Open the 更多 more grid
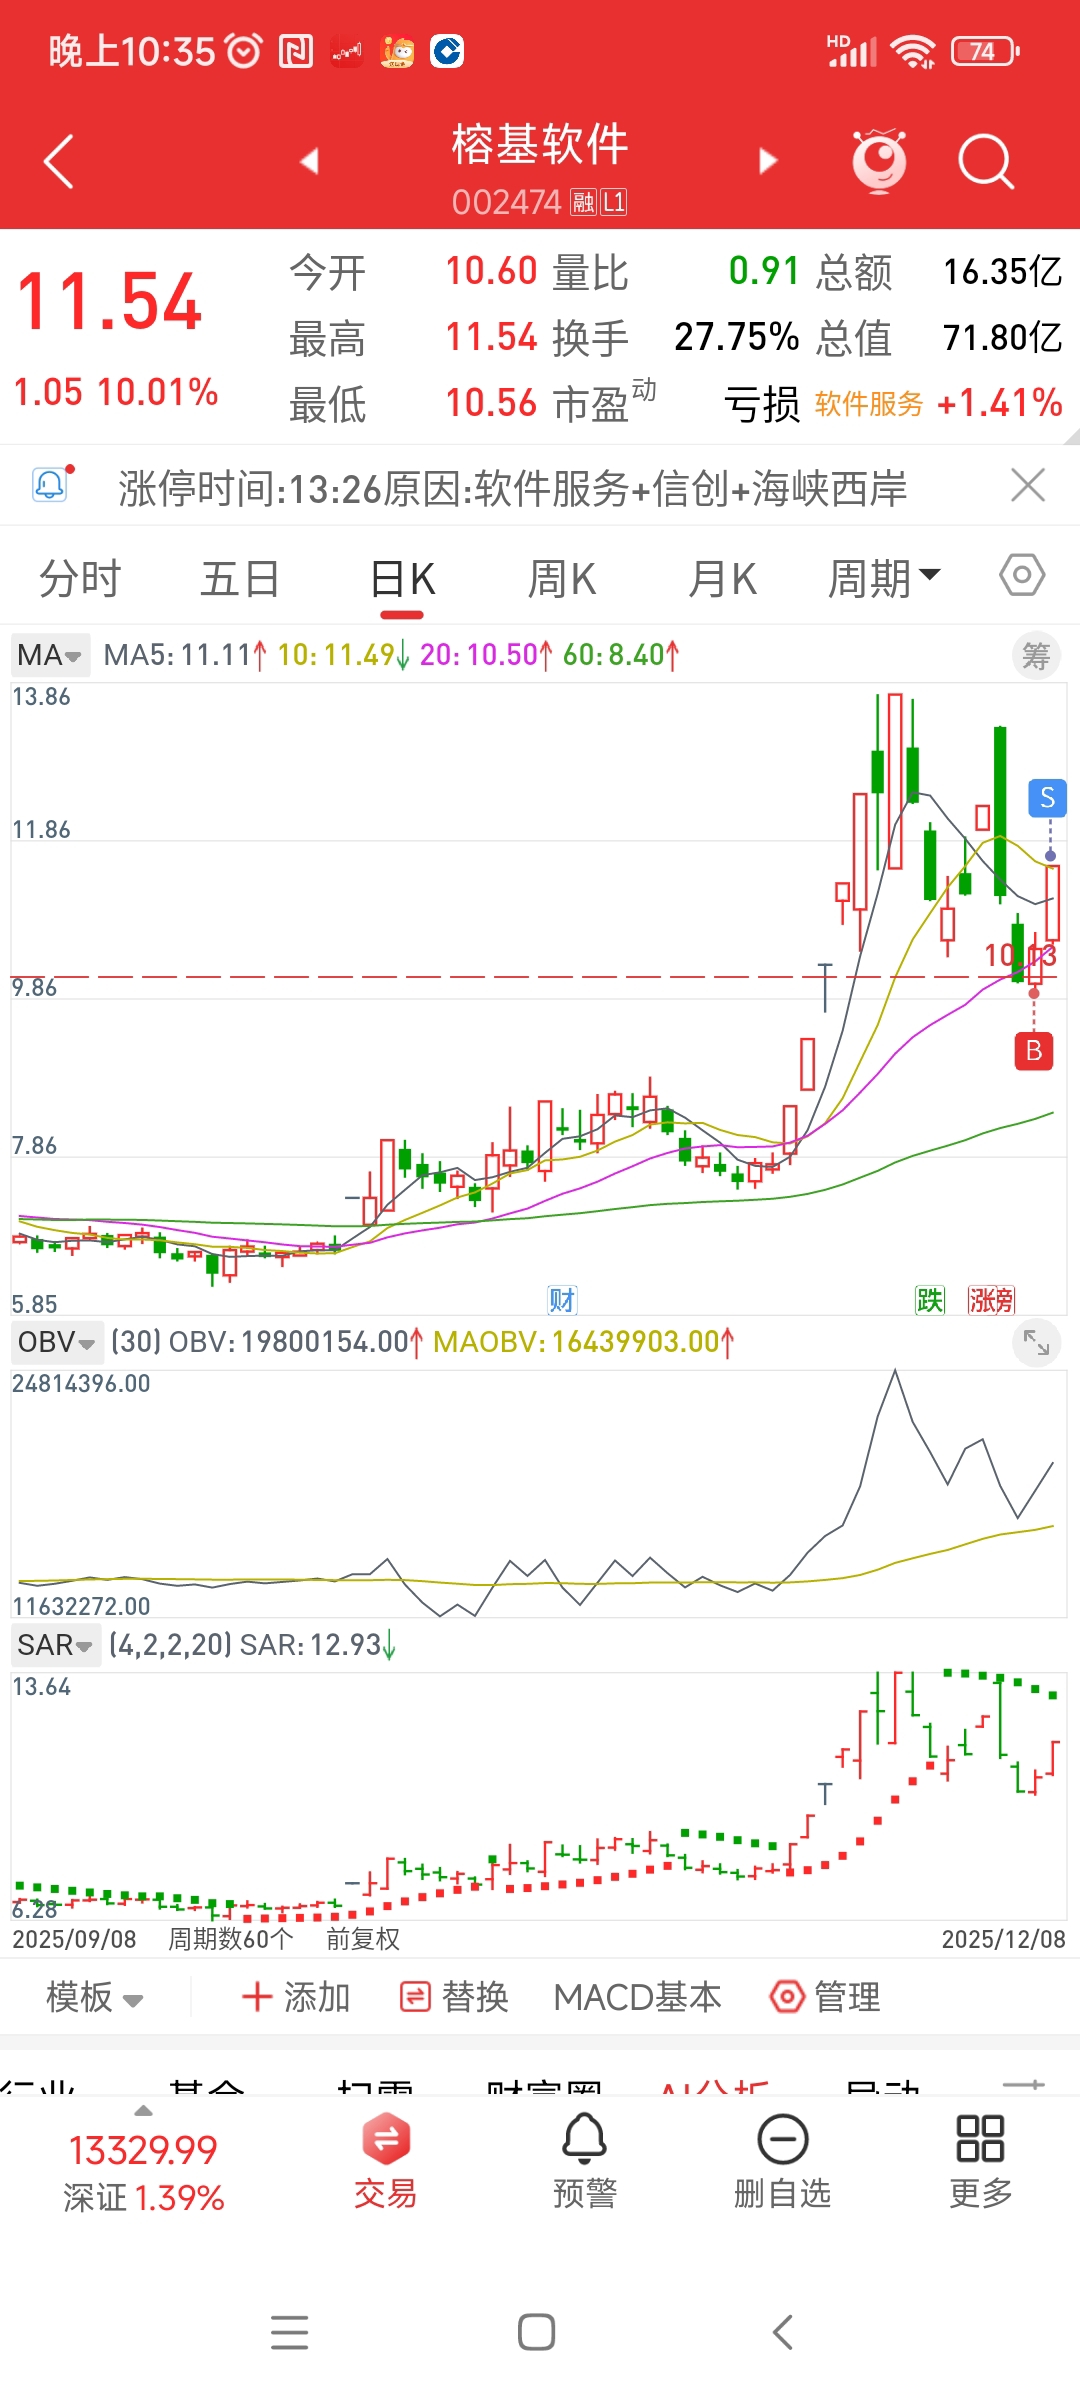The height and width of the screenshot is (2400, 1080). click(980, 2161)
